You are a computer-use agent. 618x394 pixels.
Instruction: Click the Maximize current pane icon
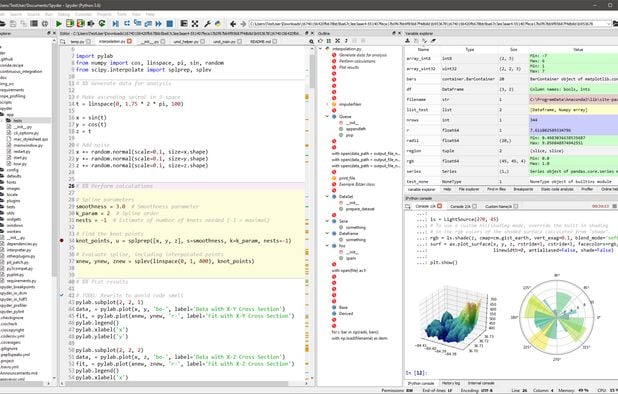coord(184,24)
